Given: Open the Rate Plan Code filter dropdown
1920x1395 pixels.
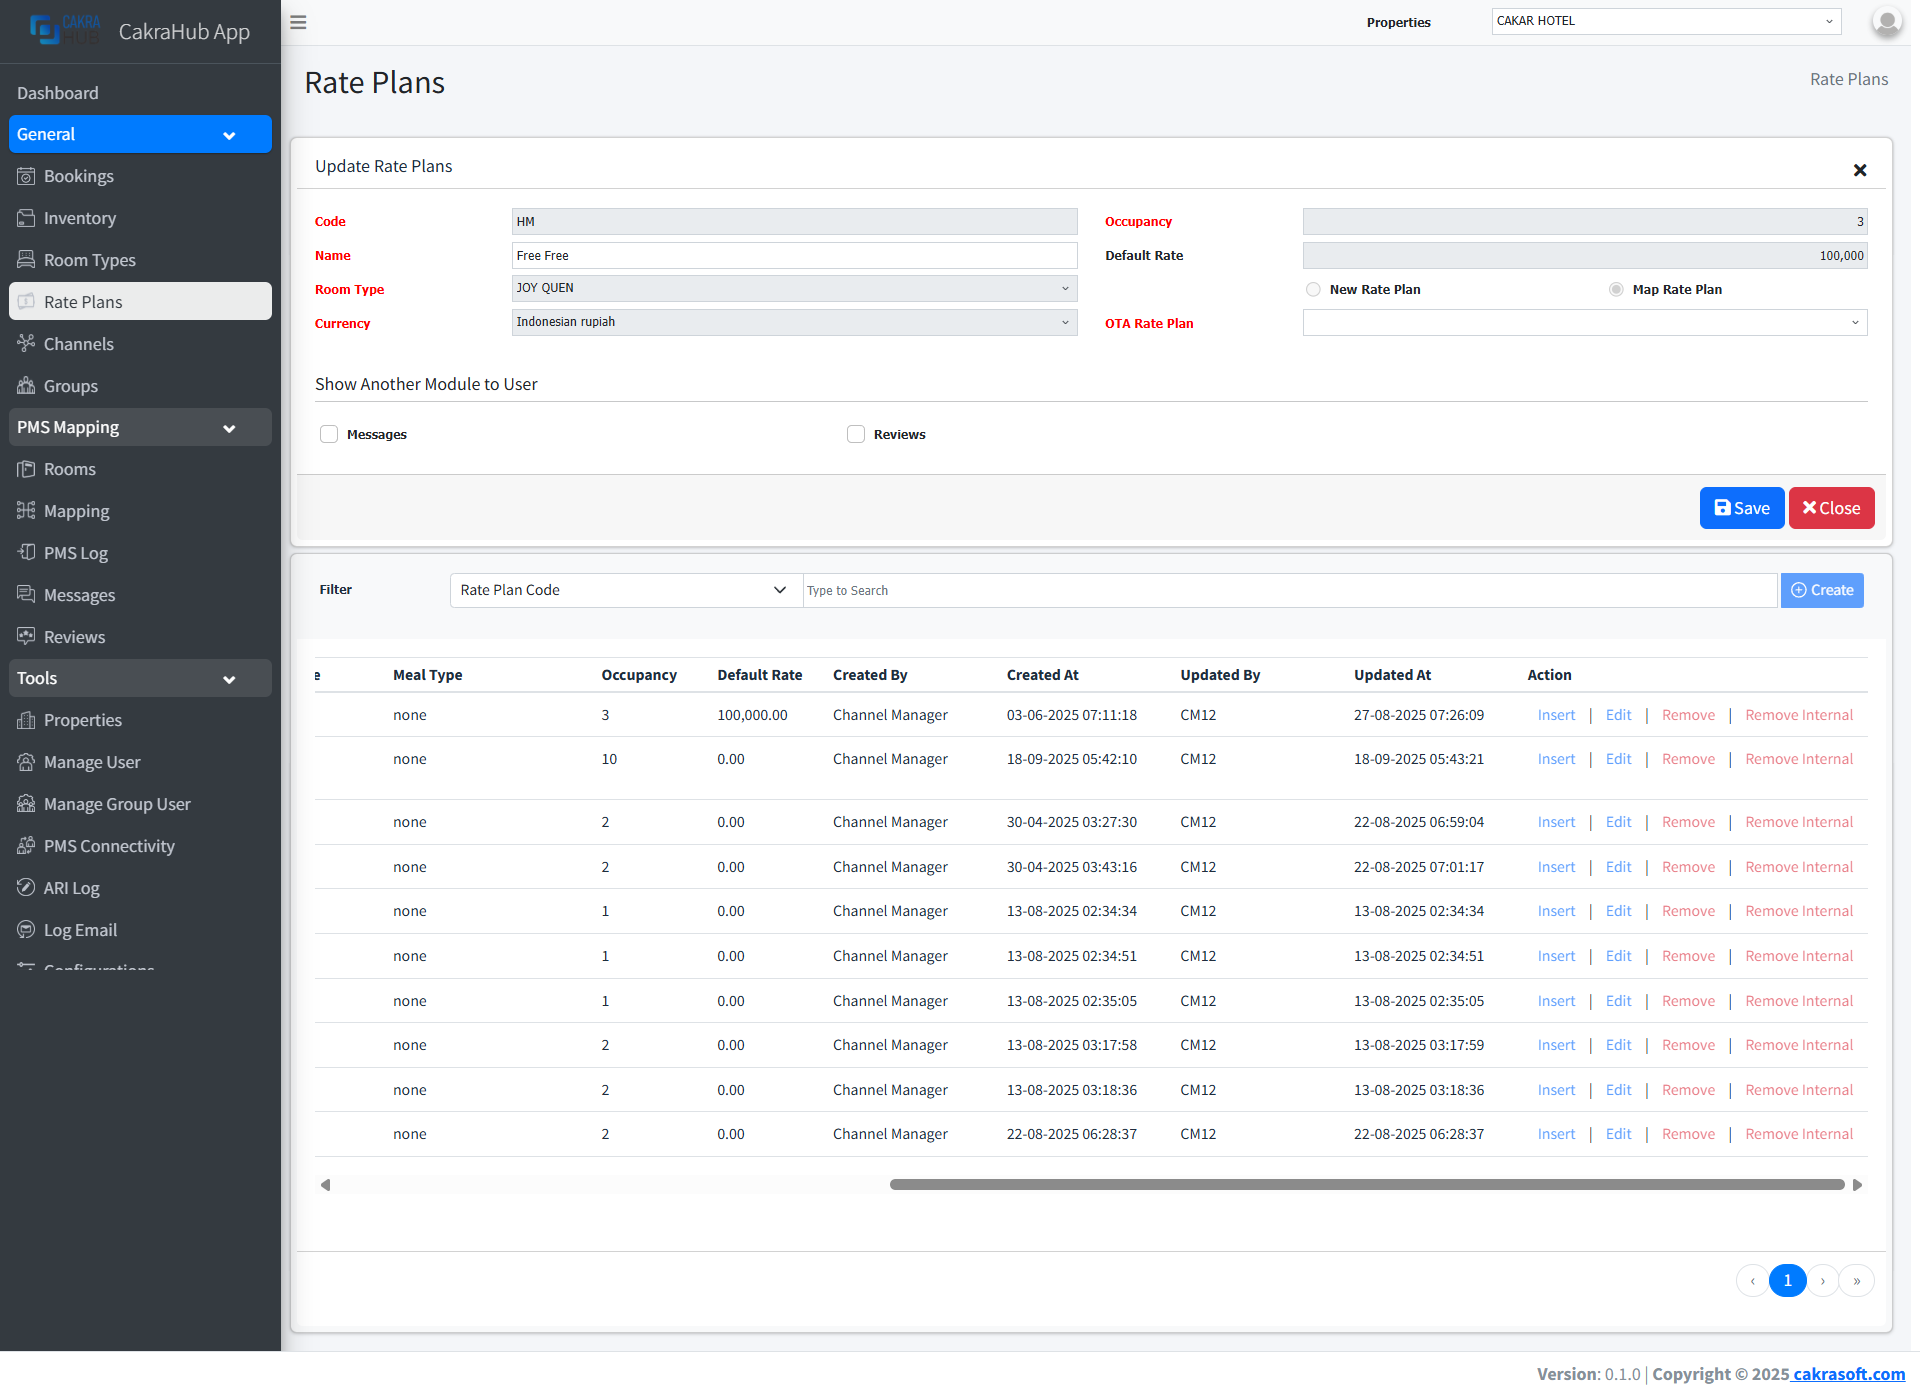Looking at the screenshot, I should pos(625,590).
